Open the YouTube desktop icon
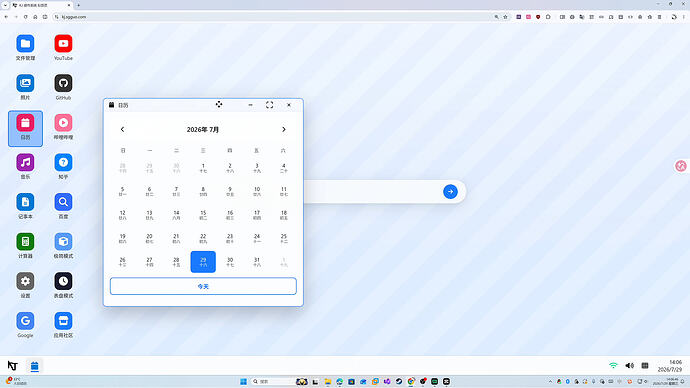The height and width of the screenshot is (388, 690). click(63, 44)
